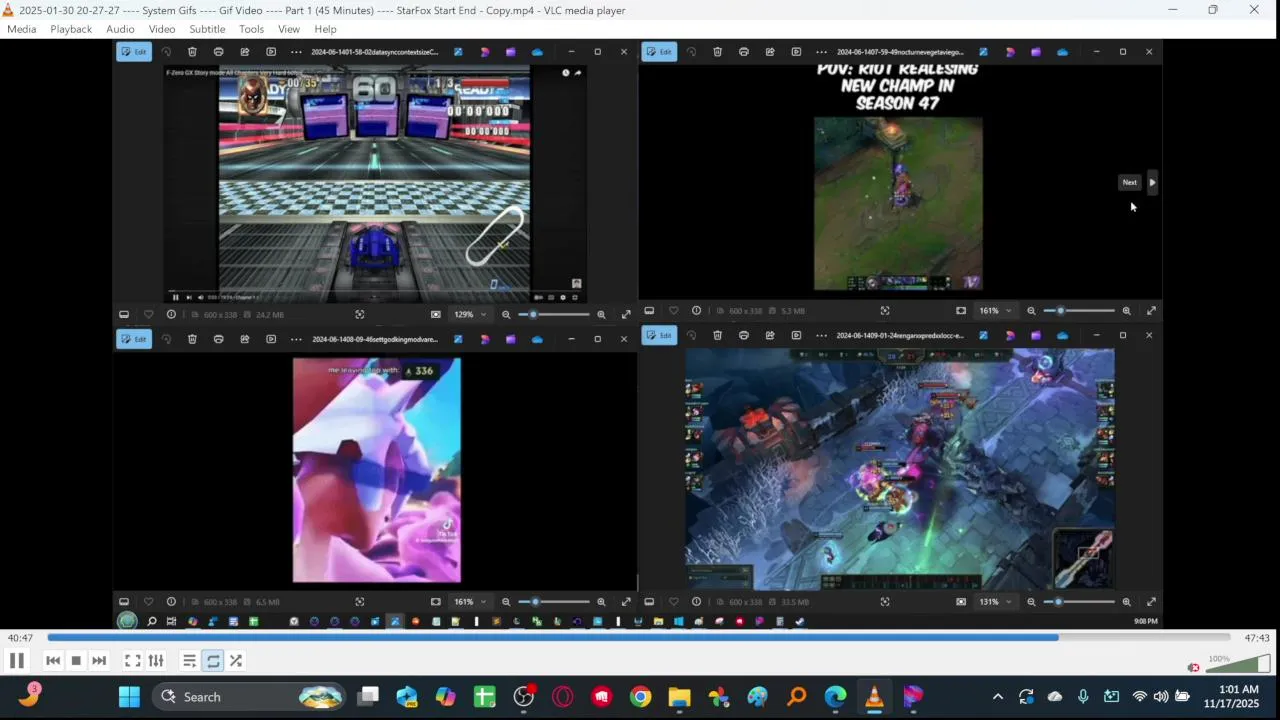This screenshot has width=1280, height=720.
Task: Skip to next media in VLC
Action: pyautogui.click(x=99, y=661)
